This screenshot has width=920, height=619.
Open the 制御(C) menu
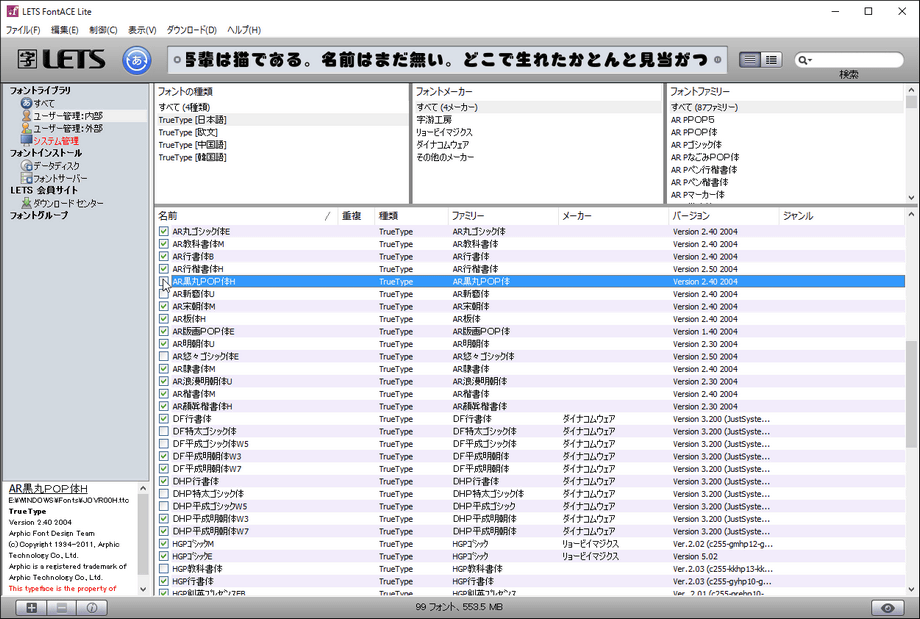pos(103,30)
